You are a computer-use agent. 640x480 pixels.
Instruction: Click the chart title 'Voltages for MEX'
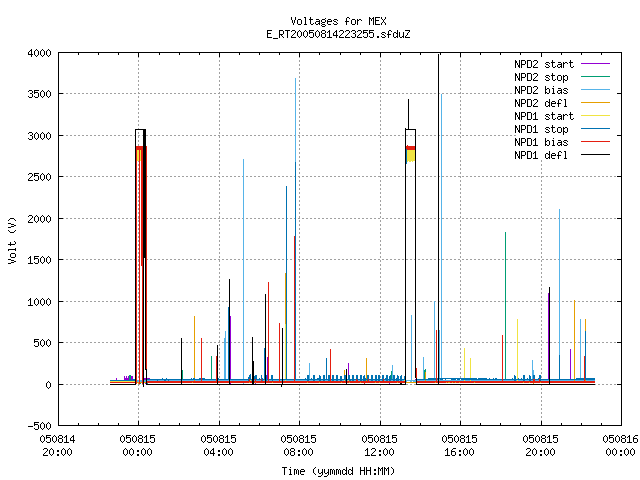click(x=338, y=21)
